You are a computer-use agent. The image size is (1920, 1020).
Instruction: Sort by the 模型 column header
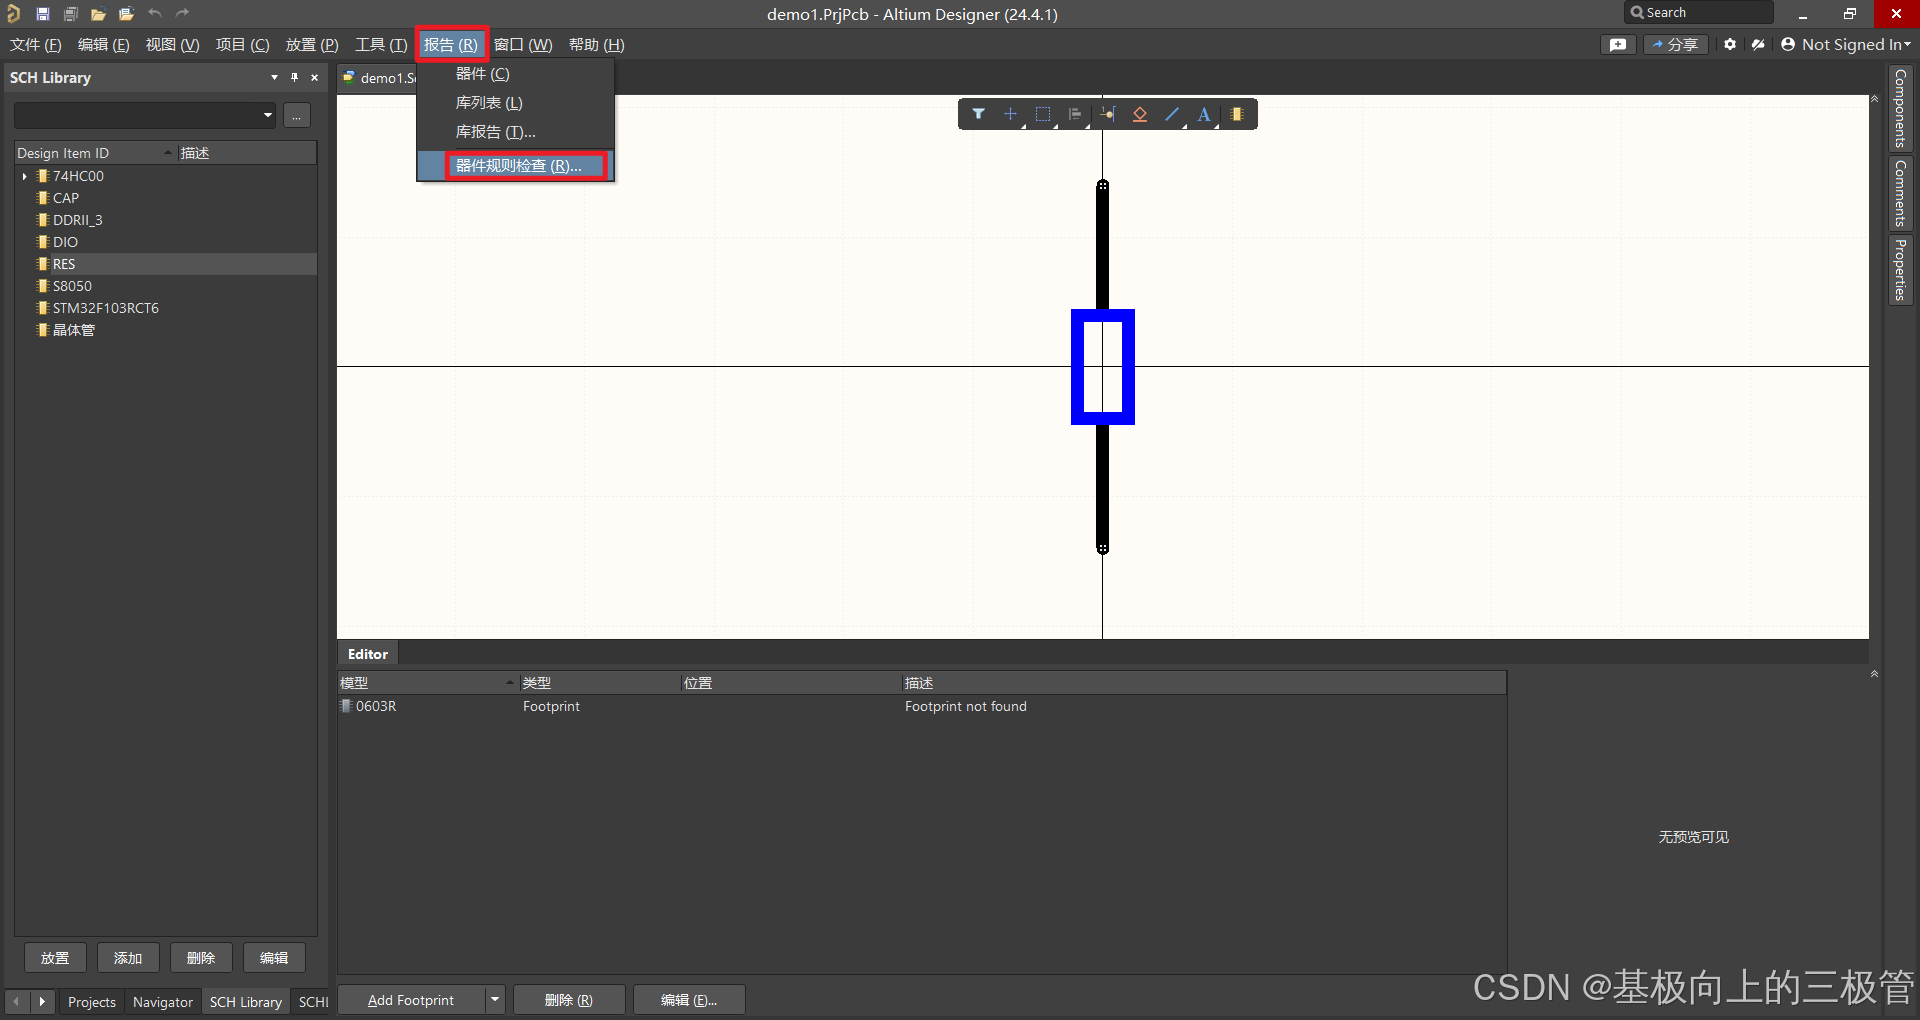point(427,683)
